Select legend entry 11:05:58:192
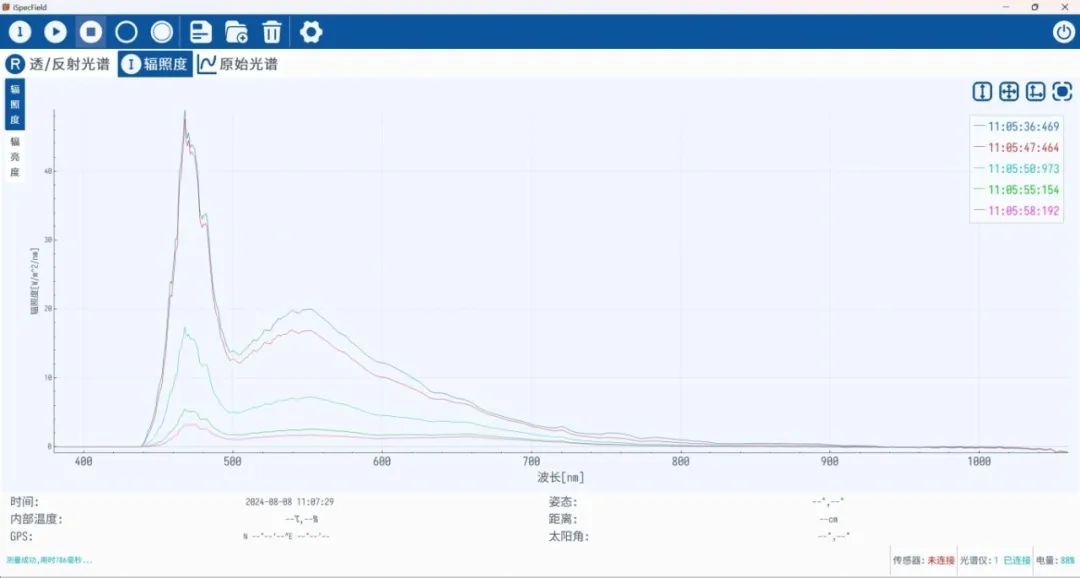This screenshot has height=578, width=1080. coord(1017,211)
